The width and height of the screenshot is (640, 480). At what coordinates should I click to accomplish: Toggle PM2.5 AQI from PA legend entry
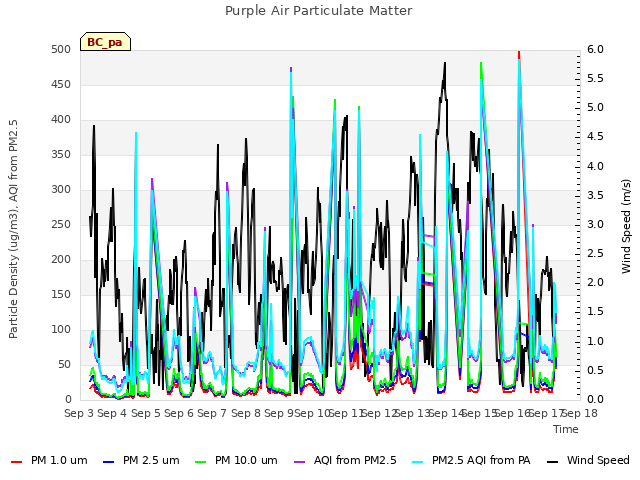[471, 461]
